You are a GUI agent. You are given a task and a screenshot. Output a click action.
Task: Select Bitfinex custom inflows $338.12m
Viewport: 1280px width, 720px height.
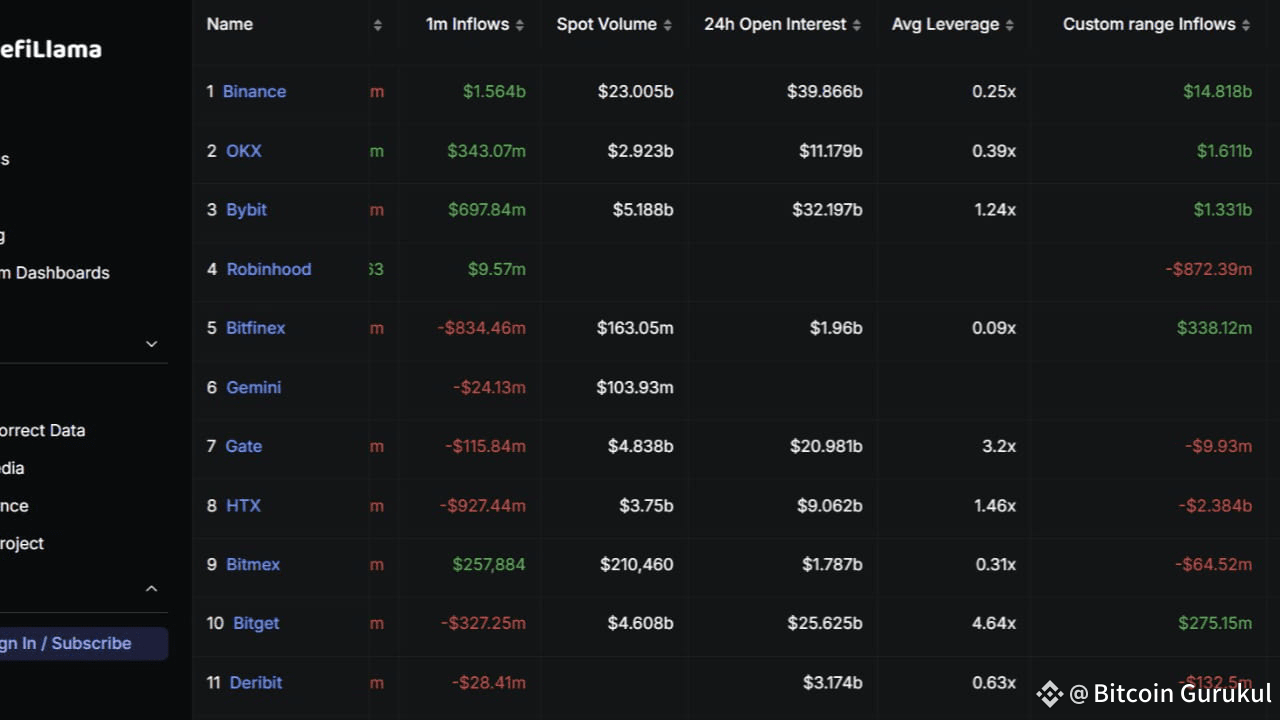1214,328
